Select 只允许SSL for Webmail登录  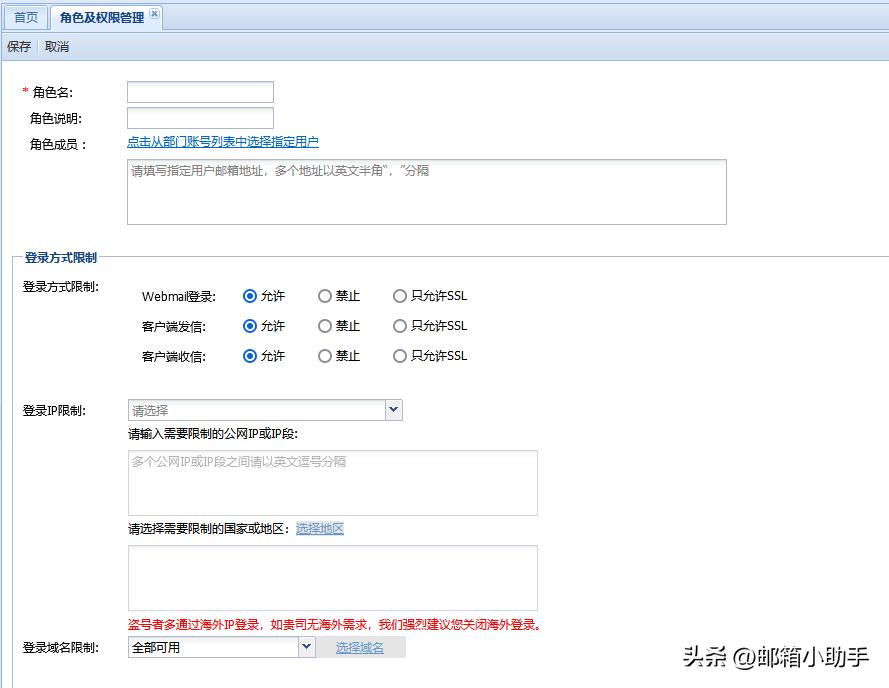pos(399,295)
